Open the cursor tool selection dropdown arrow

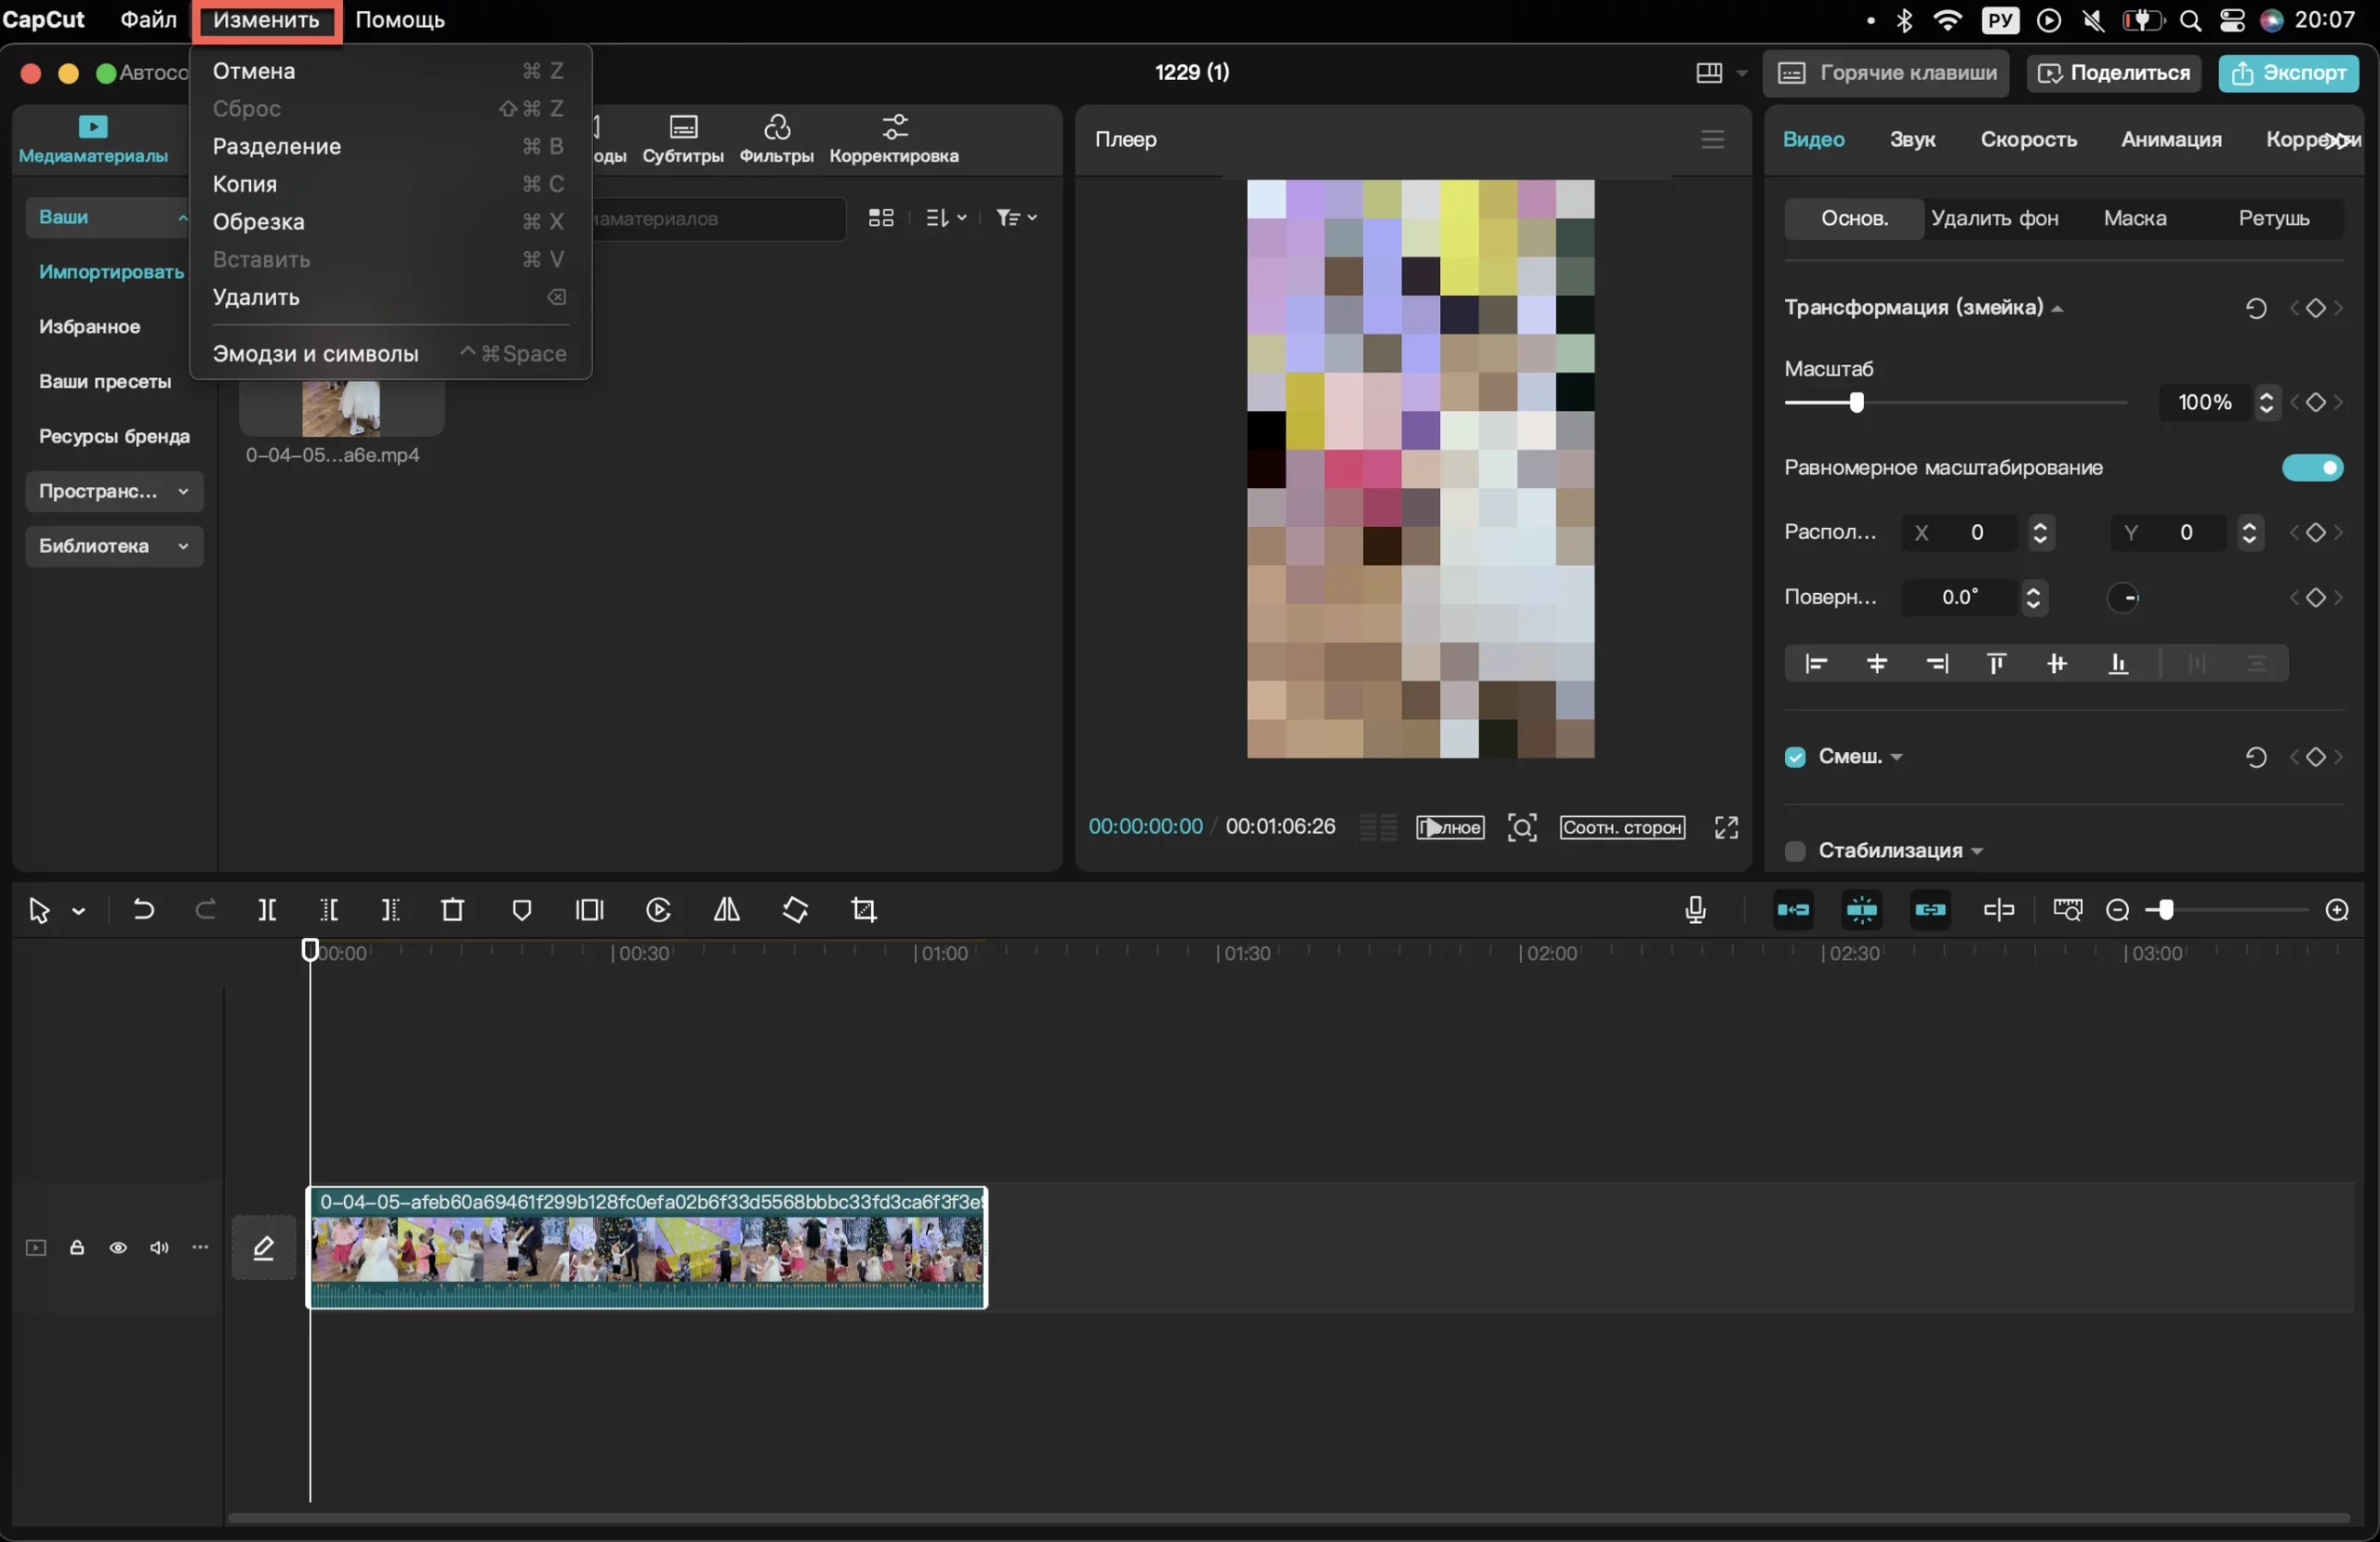click(79, 911)
